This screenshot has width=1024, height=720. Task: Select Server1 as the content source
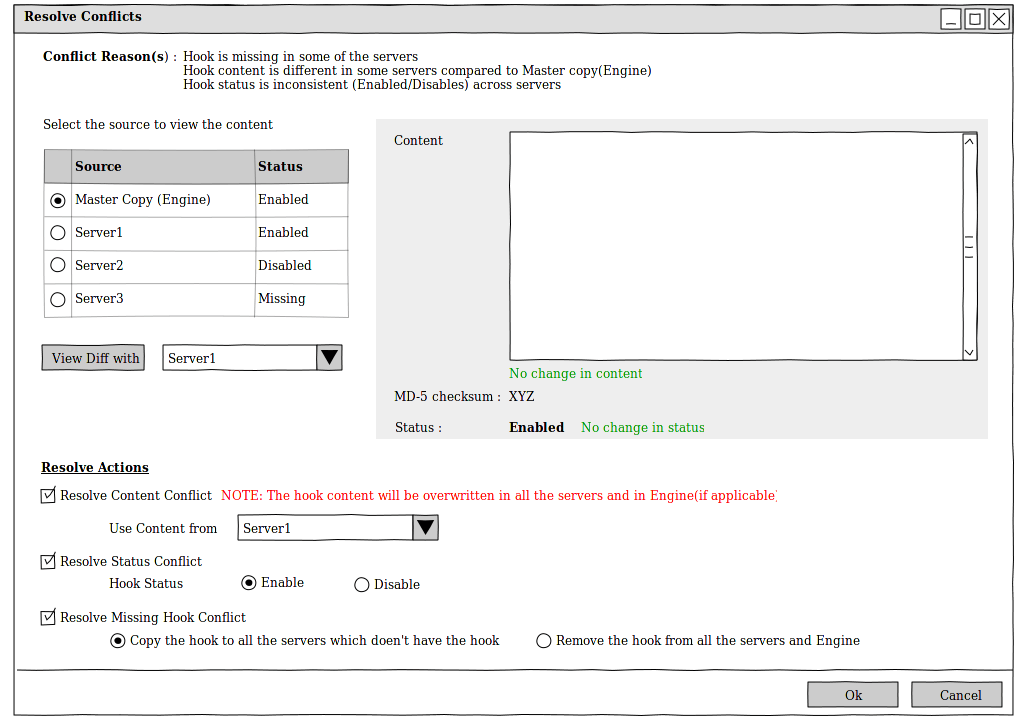[58, 233]
